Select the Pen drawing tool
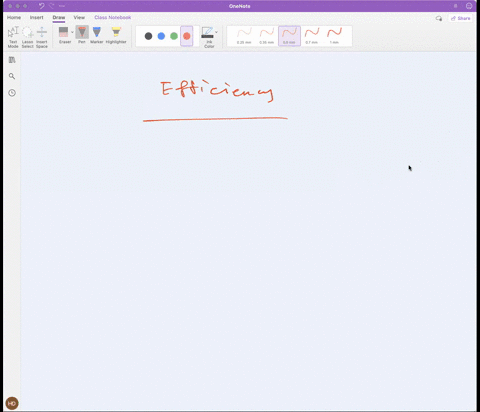This screenshot has width=480, height=412. tap(82, 35)
